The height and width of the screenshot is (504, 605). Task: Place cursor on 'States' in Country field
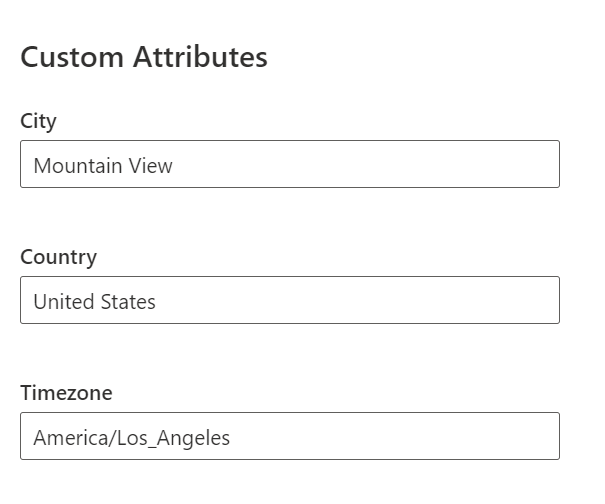(128, 302)
